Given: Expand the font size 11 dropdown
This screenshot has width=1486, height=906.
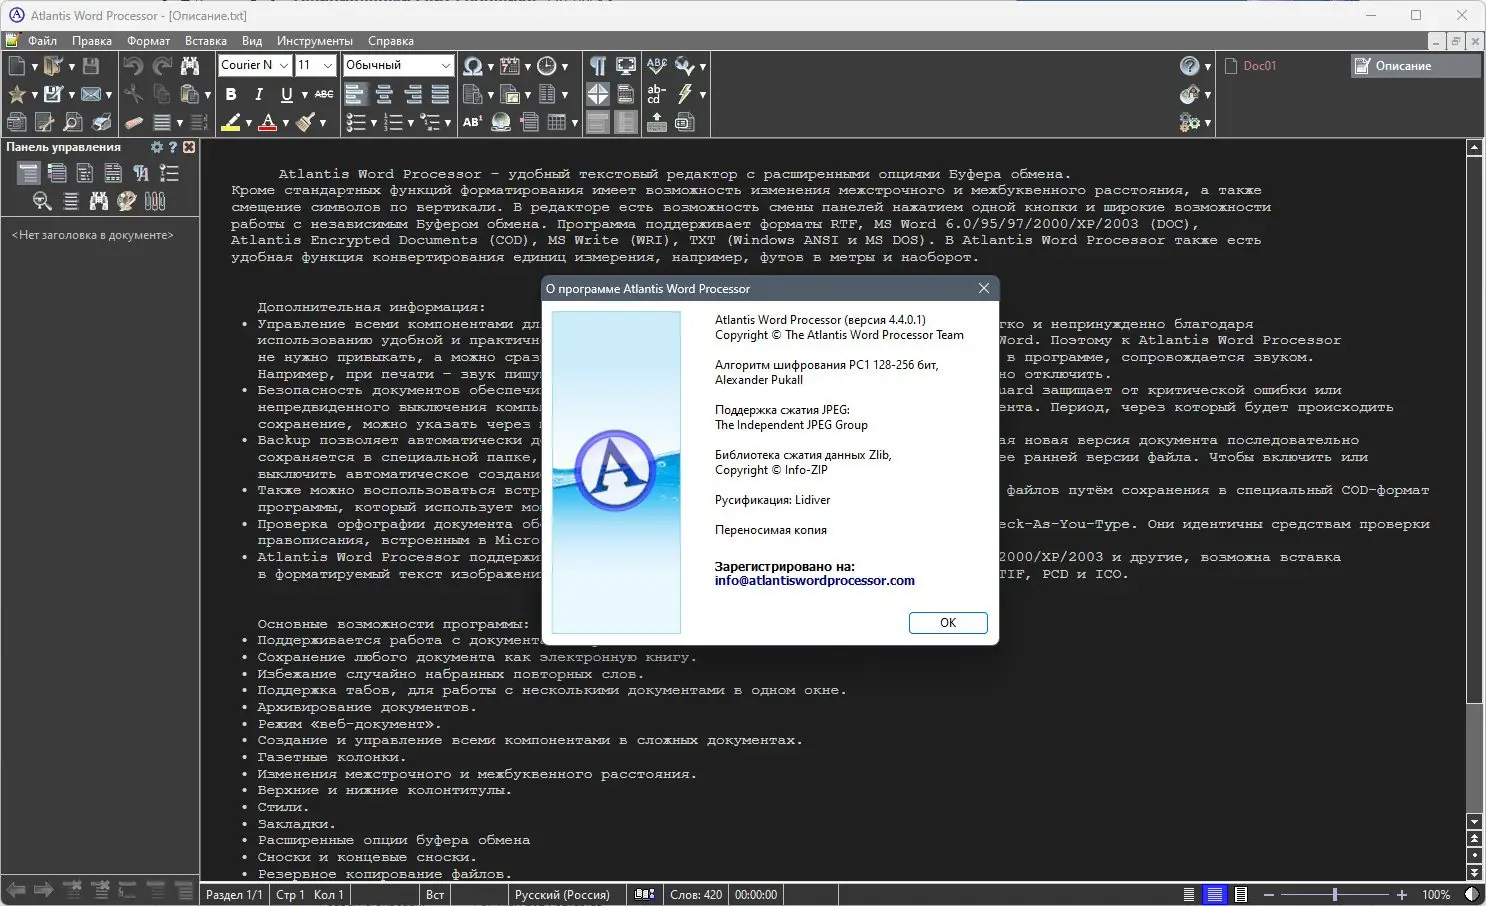Looking at the screenshot, I should tap(315, 65).
